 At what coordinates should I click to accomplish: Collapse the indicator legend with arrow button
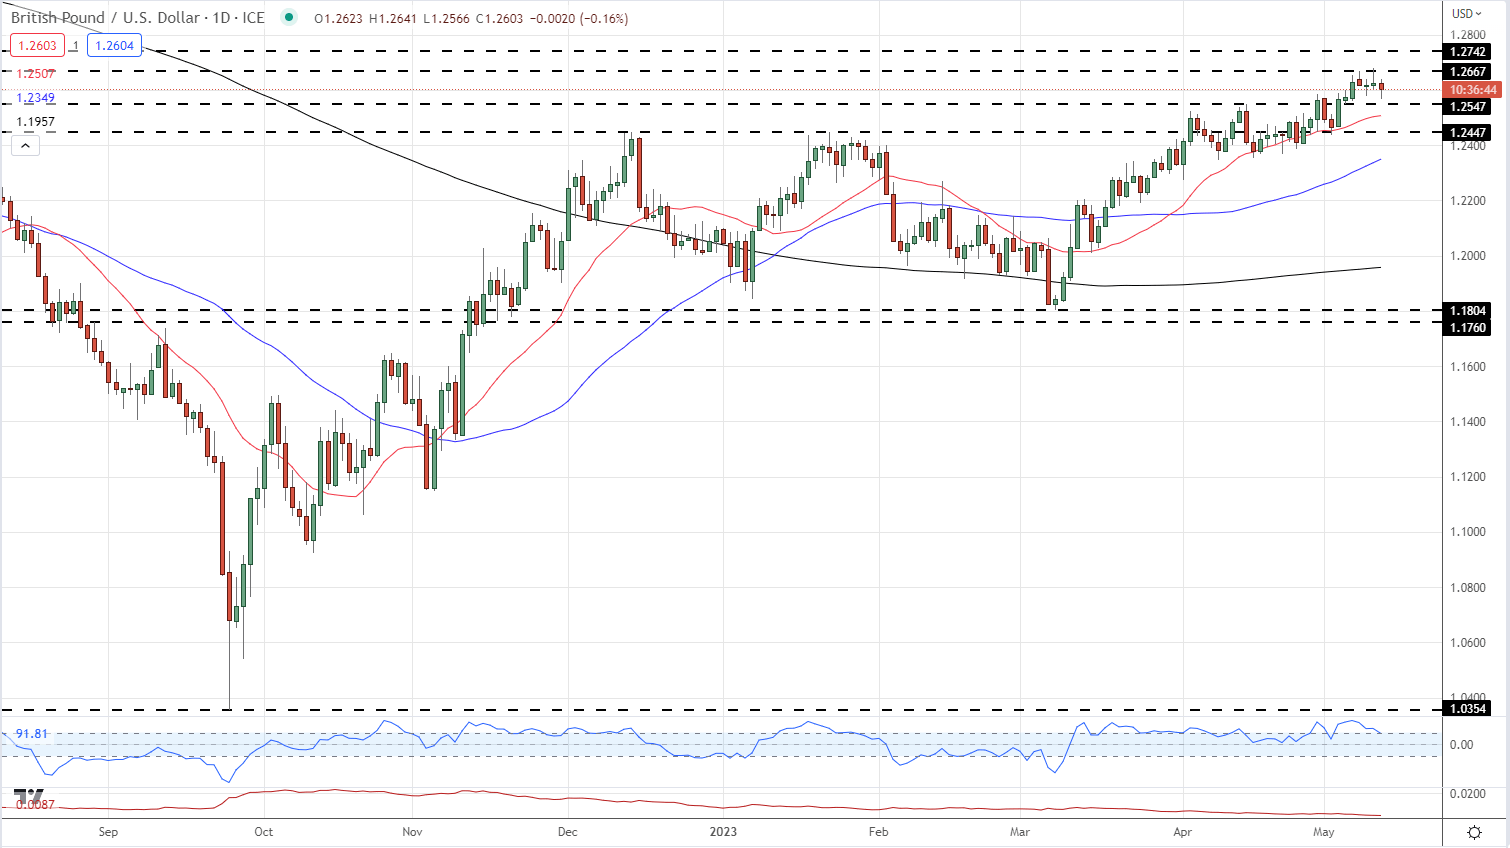[25, 145]
